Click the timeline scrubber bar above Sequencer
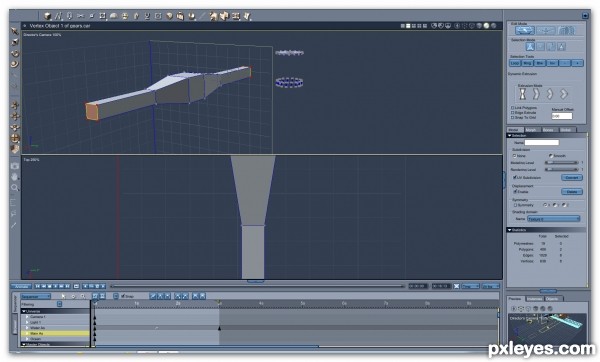600x362 pixels. point(257,286)
